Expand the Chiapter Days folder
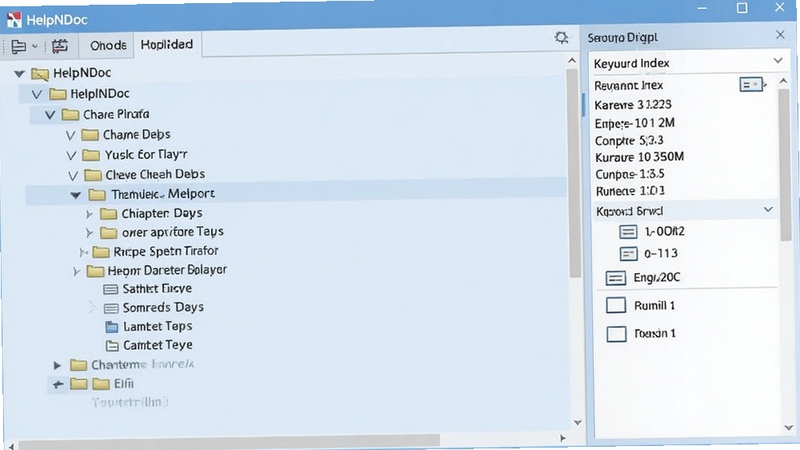This screenshot has width=800, height=450. point(89,214)
